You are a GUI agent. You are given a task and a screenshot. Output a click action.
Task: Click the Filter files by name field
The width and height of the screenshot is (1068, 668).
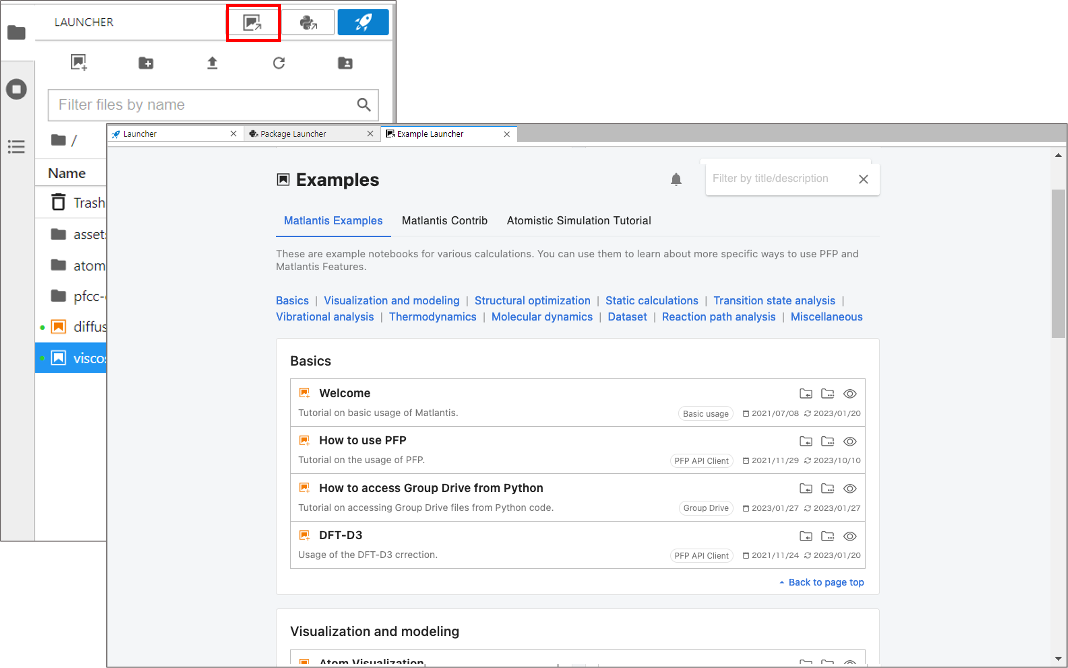click(200, 105)
